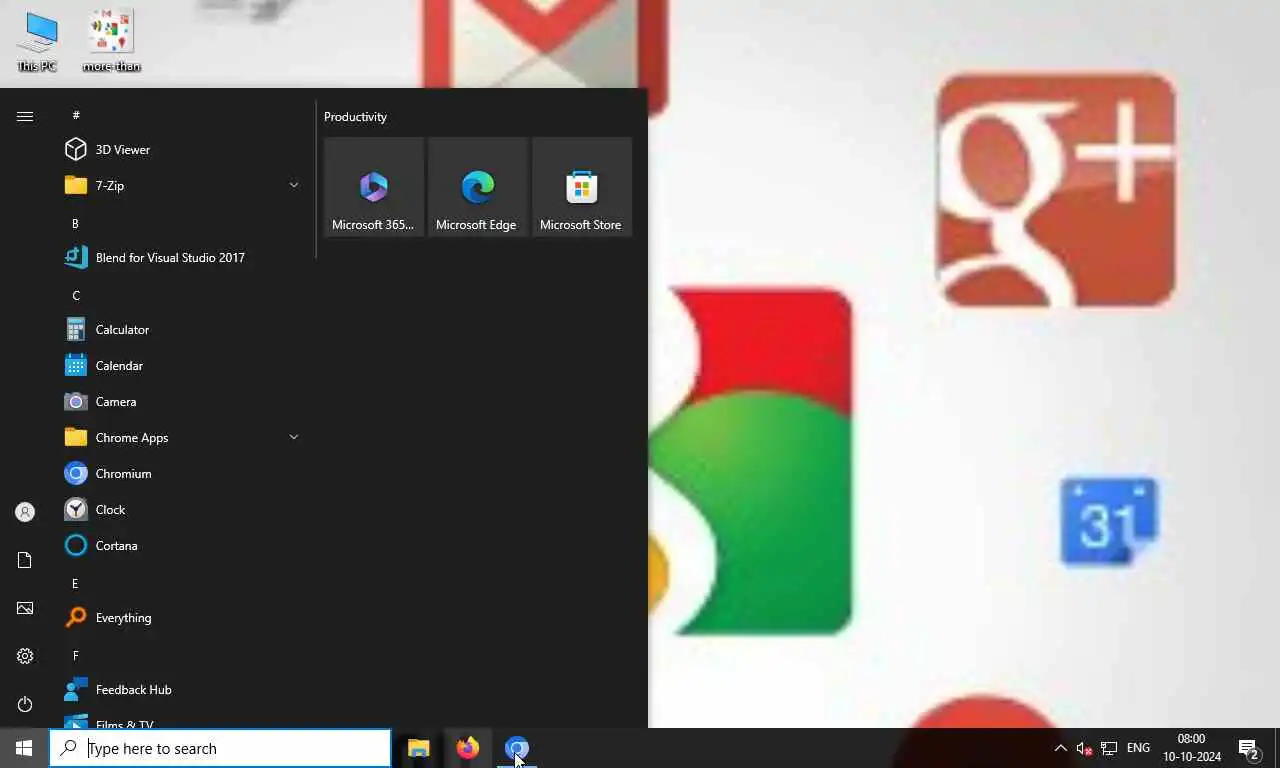Open the notification action center
This screenshot has width=1280, height=768.
click(x=1248, y=748)
